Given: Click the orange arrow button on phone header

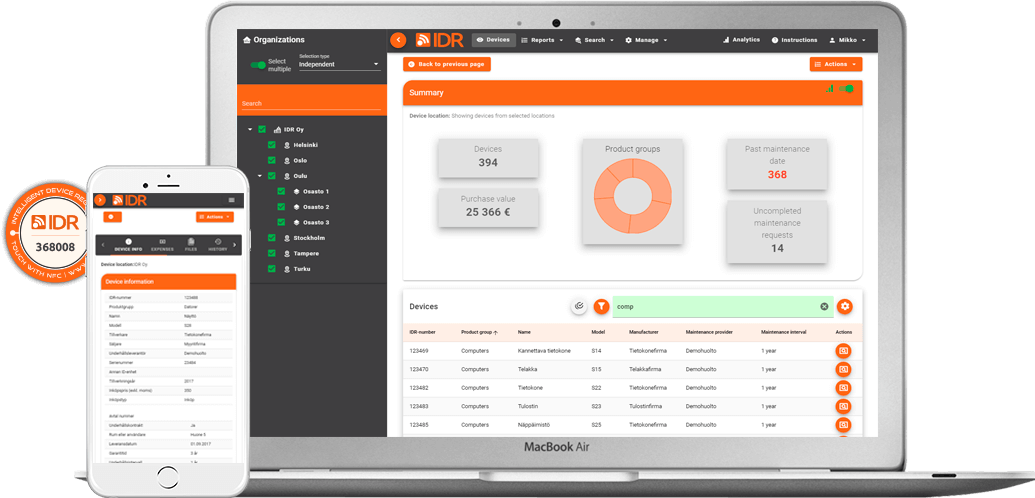Looking at the screenshot, I should click(100, 200).
